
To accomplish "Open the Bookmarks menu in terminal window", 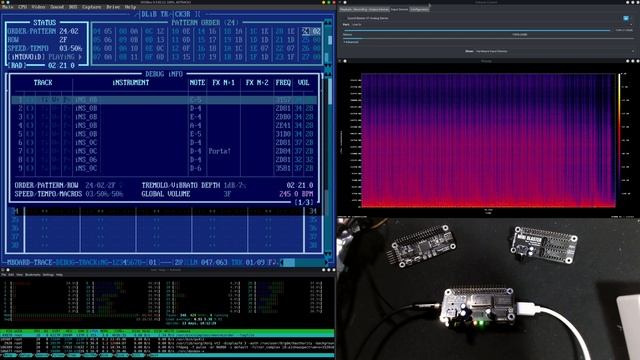I will click(33, 275).
